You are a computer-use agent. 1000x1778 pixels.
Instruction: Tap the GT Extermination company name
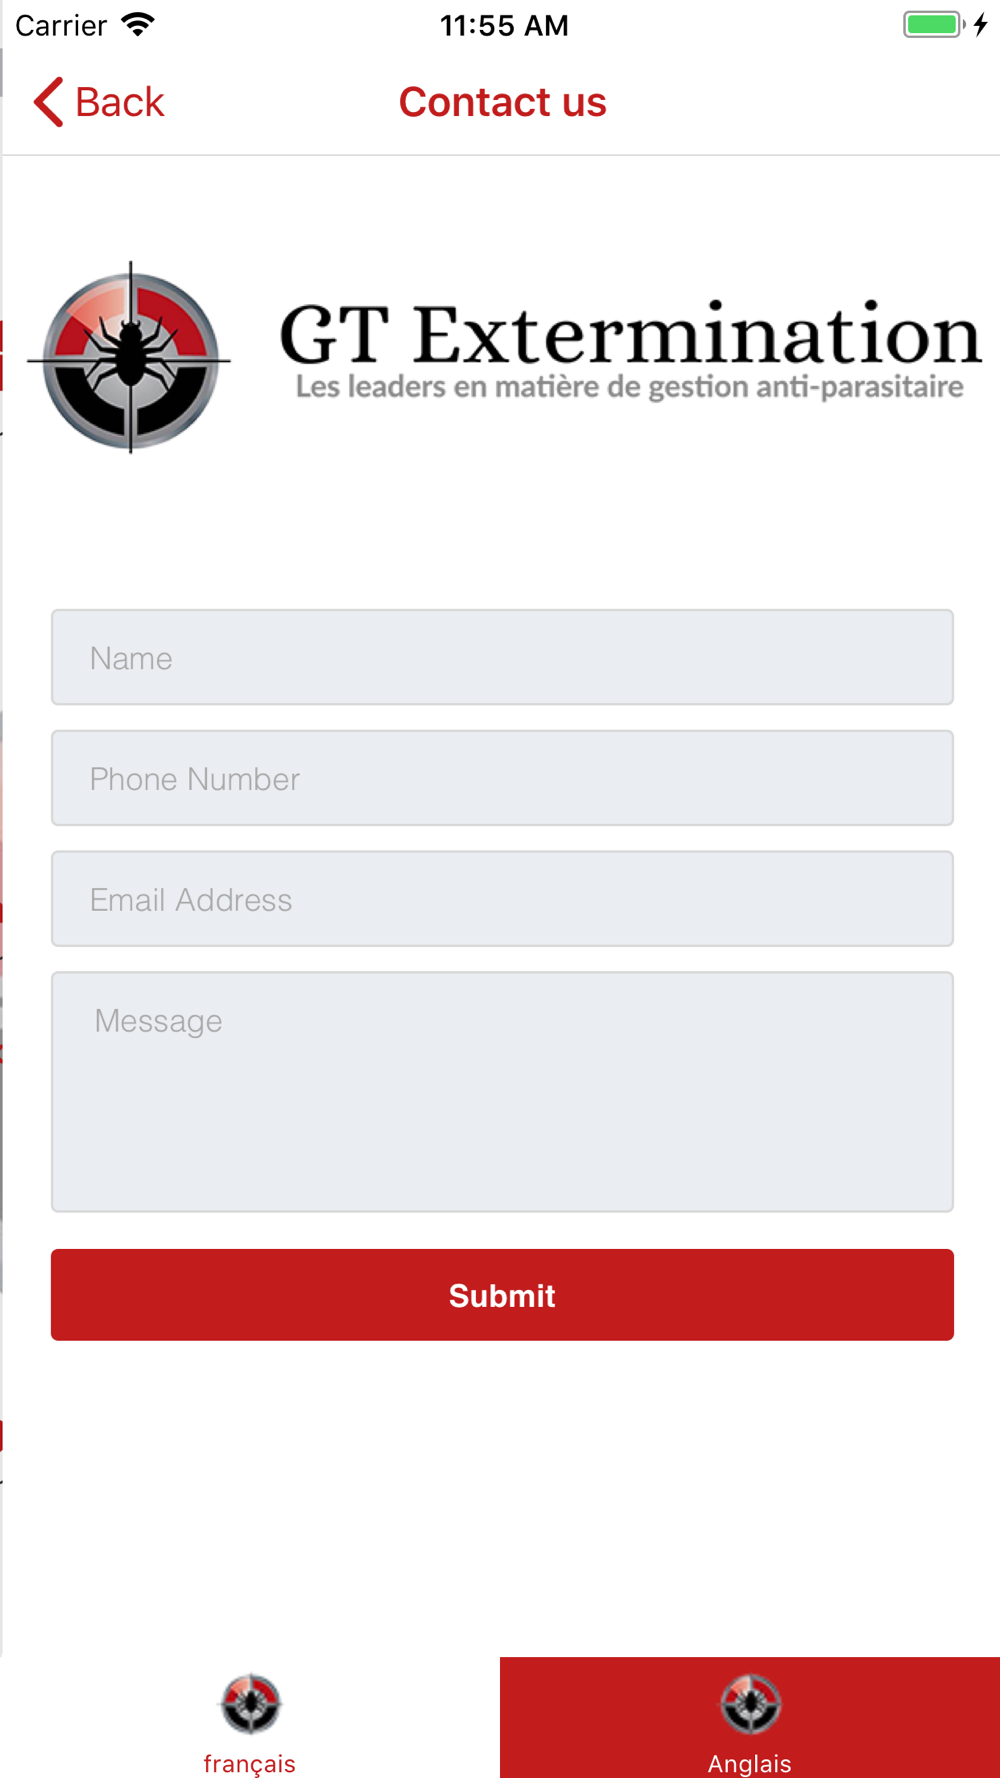[630, 333]
